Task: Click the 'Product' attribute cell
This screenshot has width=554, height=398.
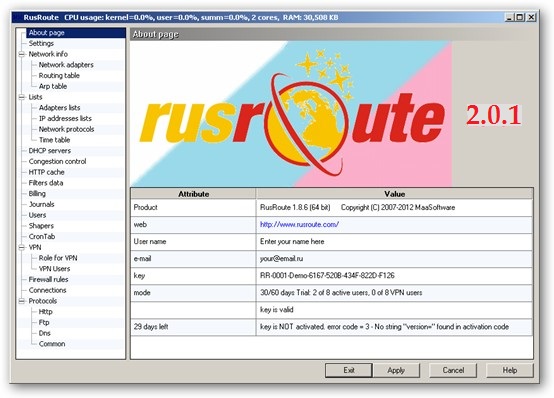Action: pos(193,207)
